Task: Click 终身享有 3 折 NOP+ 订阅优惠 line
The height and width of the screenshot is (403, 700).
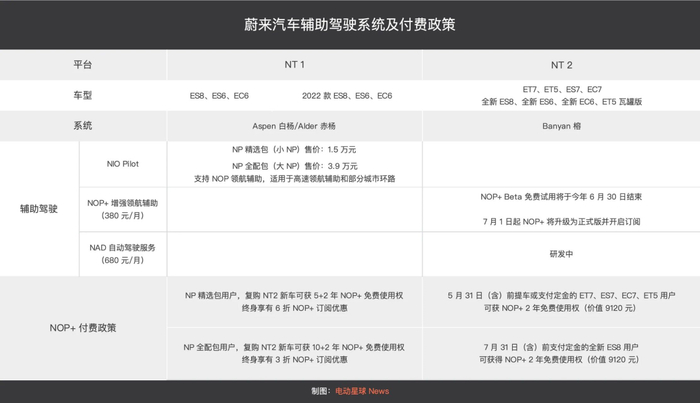Action: pos(295,360)
